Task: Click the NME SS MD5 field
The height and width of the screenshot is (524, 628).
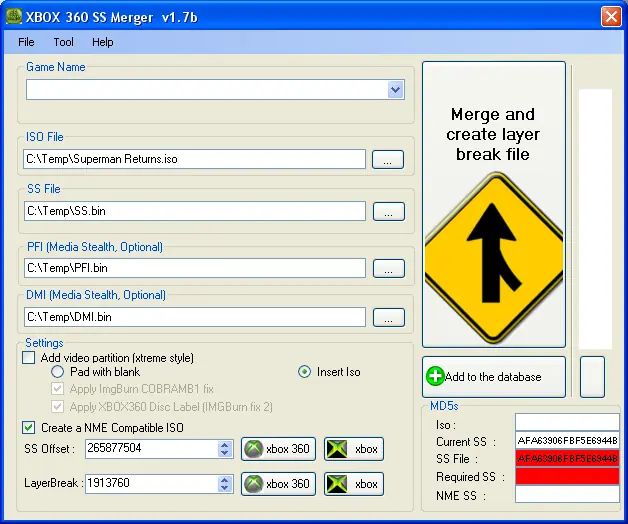Action: (567, 494)
